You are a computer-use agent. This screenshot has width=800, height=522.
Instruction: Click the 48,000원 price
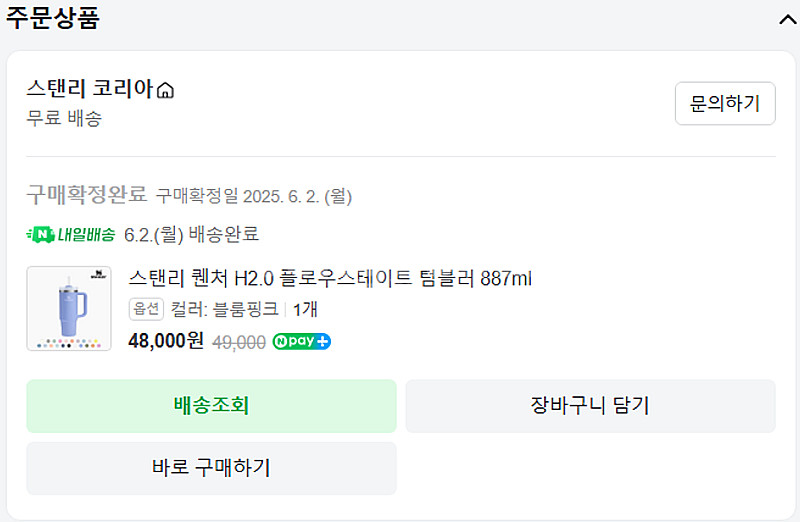(x=166, y=341)
